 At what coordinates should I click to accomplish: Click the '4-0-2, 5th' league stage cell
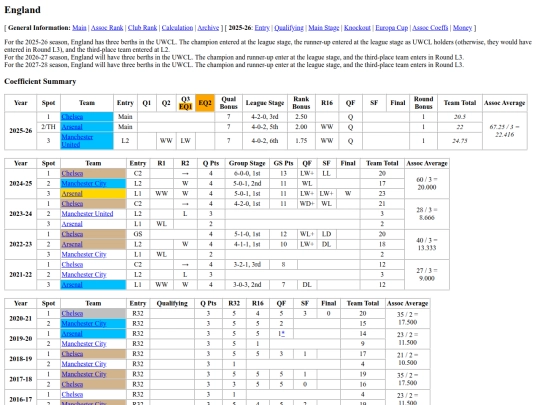(264, 127)
